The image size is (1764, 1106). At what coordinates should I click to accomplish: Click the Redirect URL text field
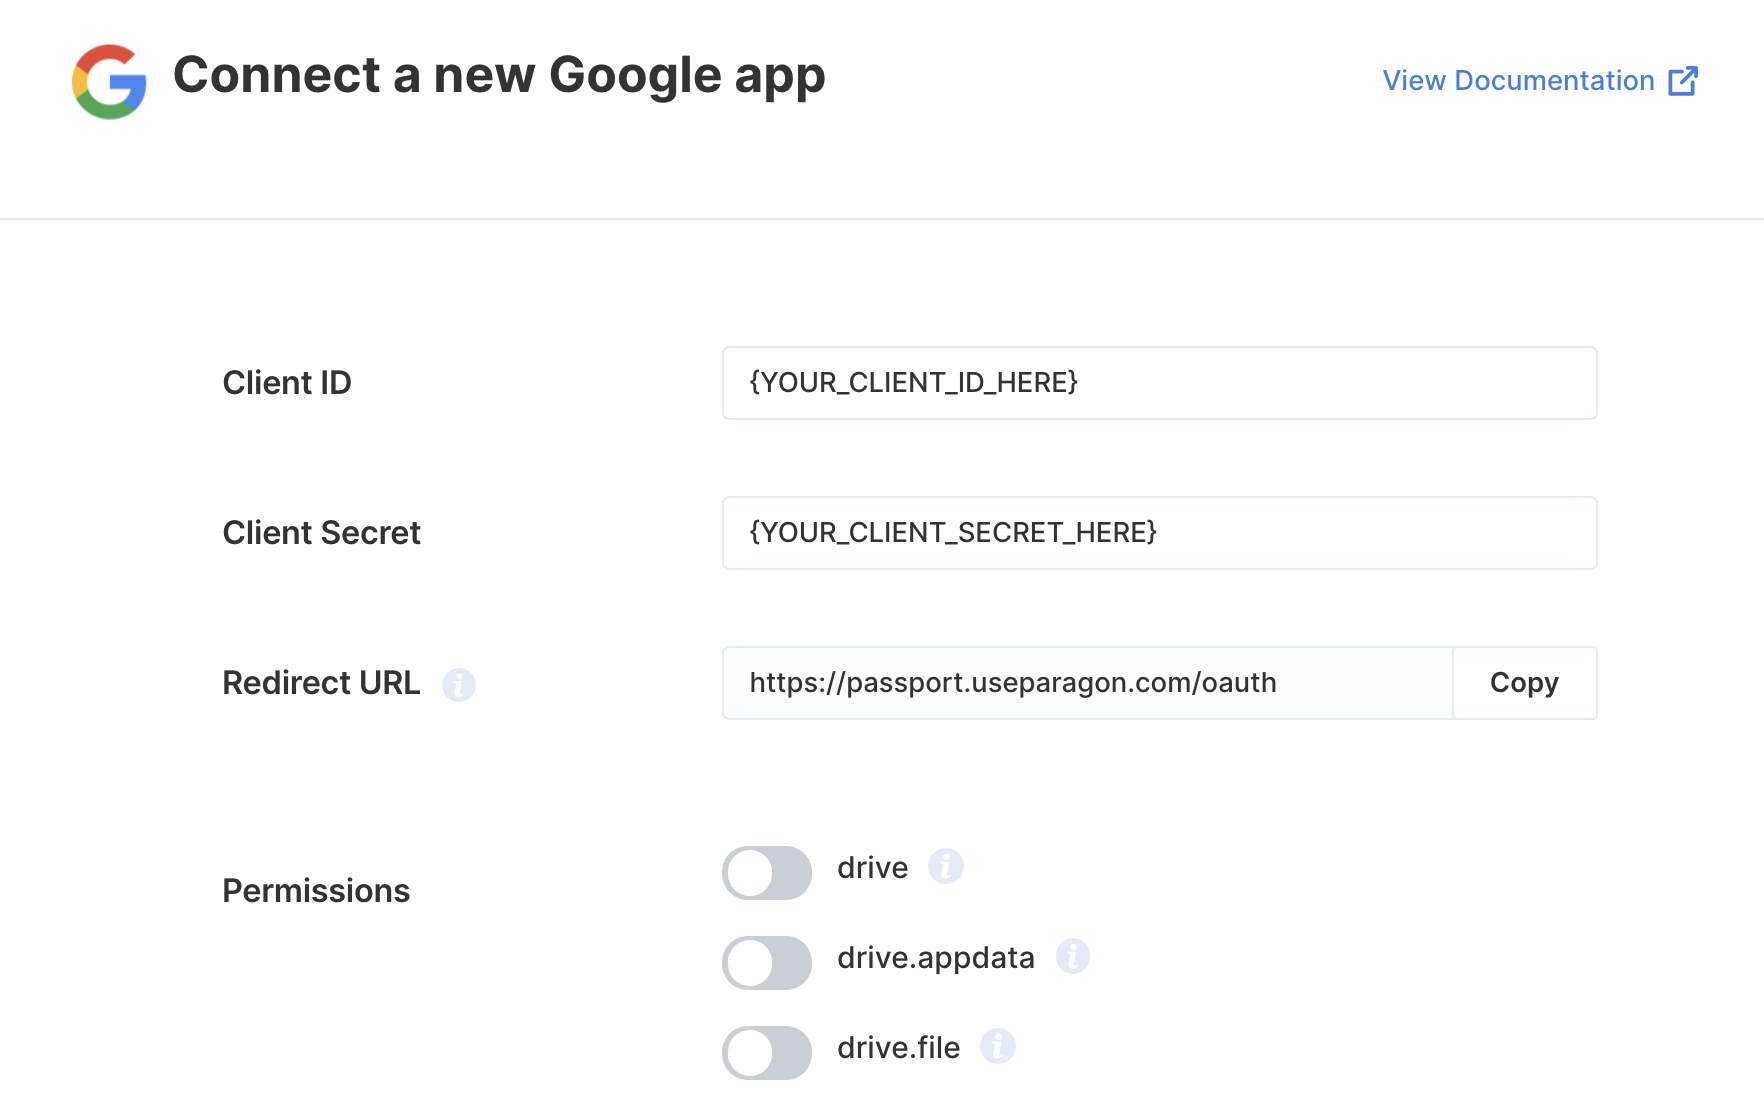[x=1088, y=683]
